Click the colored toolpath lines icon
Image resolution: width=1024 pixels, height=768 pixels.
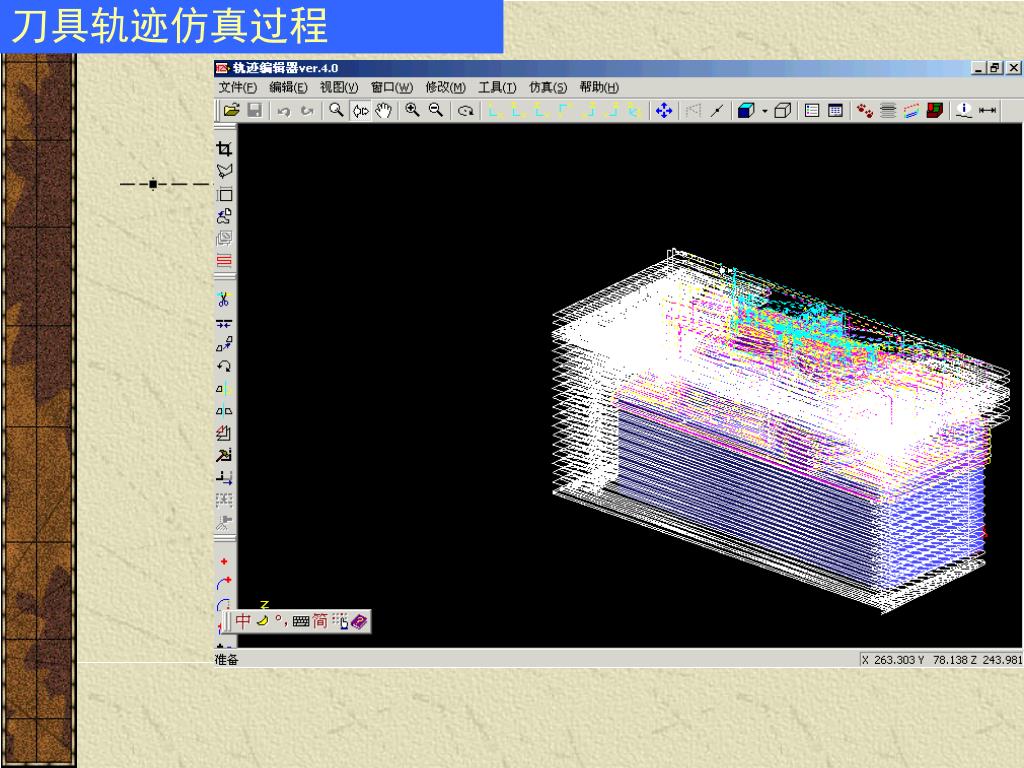[x=911, y=111]
